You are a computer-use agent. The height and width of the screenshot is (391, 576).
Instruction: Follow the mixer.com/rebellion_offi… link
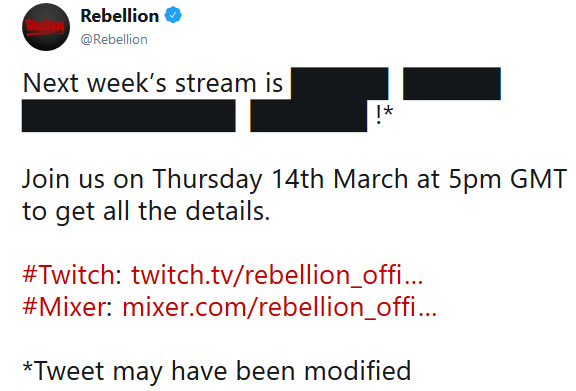point(280,307)
